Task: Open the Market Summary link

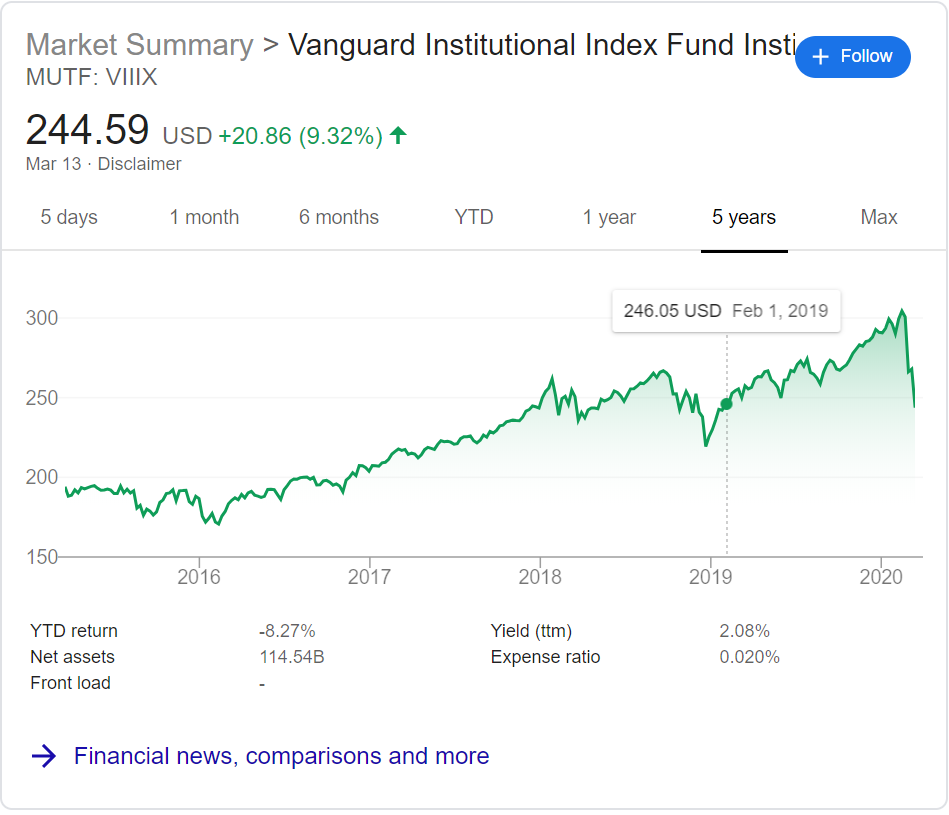Action: pyautogui.click(x=139, y=45)
